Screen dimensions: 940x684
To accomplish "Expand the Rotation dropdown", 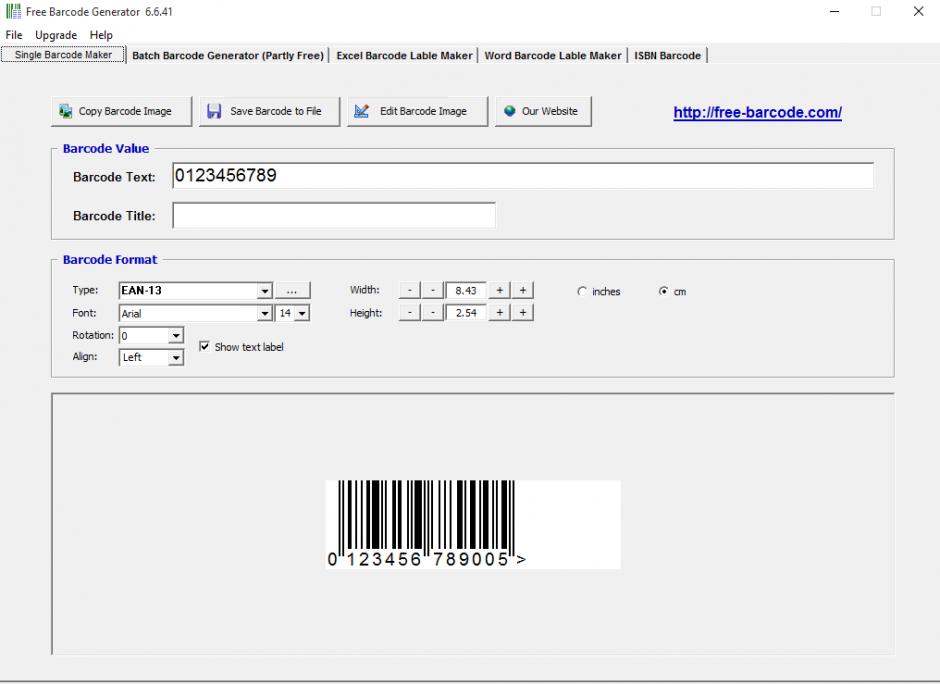I will [x=176, y=336].
